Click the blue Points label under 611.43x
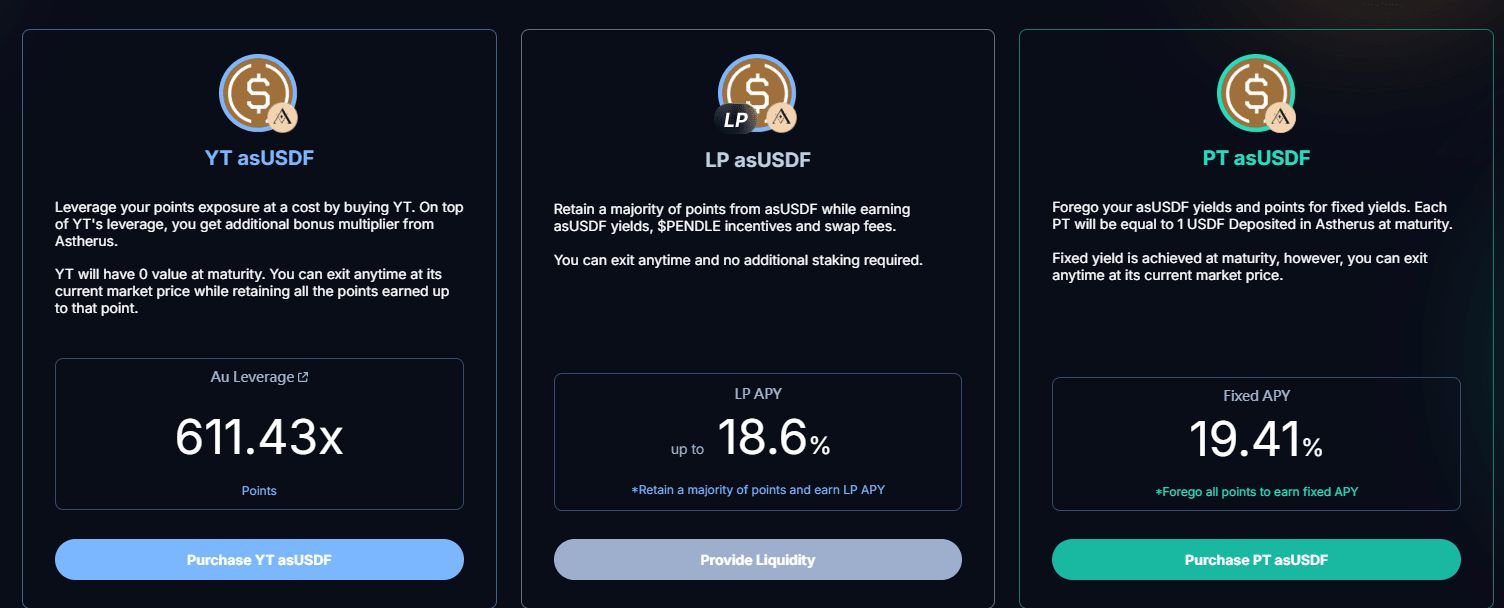 coord(259,491)
